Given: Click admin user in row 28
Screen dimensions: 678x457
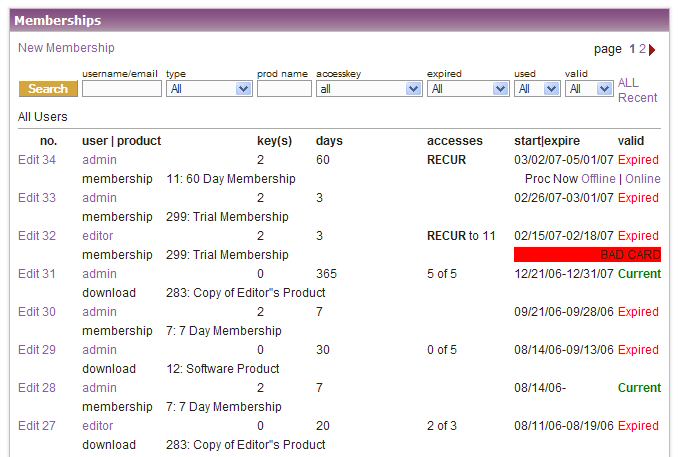Looking at the screenshot, I should click(x=99, y=388).
